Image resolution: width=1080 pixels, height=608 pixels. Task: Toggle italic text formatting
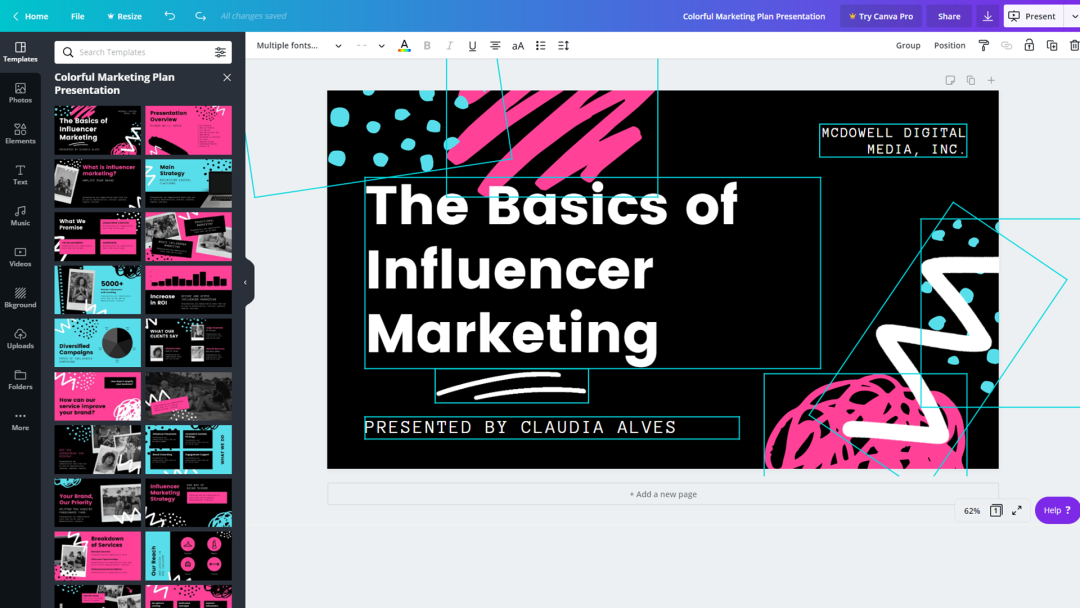tap(450, 45)
